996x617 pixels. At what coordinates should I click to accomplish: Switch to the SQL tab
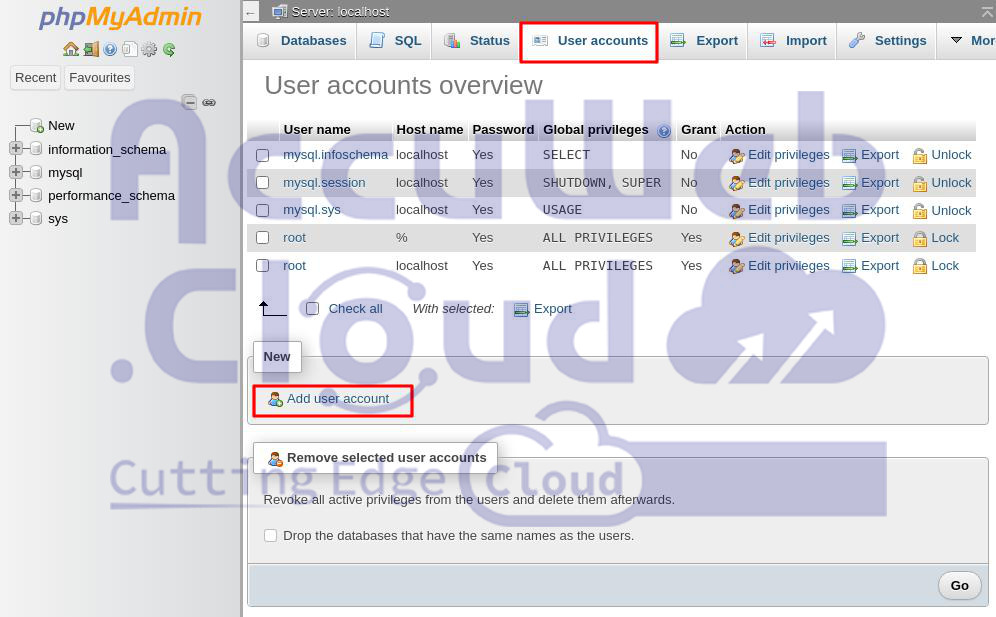point(394,41)
